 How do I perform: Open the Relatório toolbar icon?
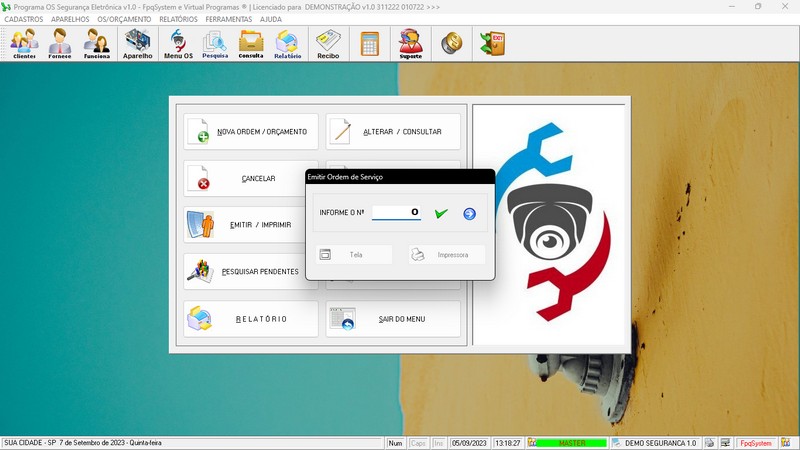287,44
